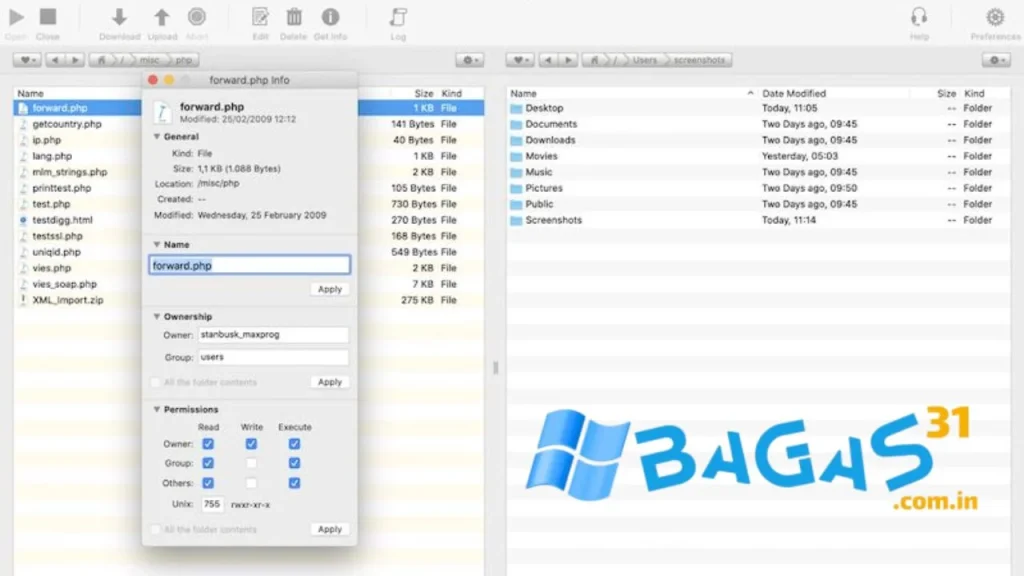
Task: Click the Upload arrow icon
Action: click(x=161, y=18)
